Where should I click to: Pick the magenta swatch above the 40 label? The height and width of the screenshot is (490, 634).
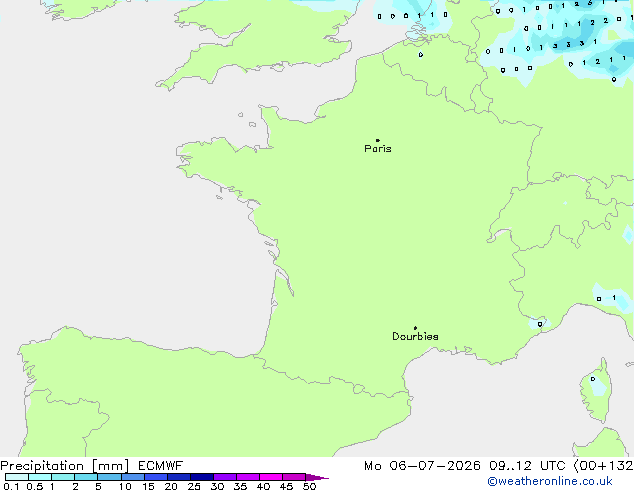pyautogui.click(x=271, y=477)
